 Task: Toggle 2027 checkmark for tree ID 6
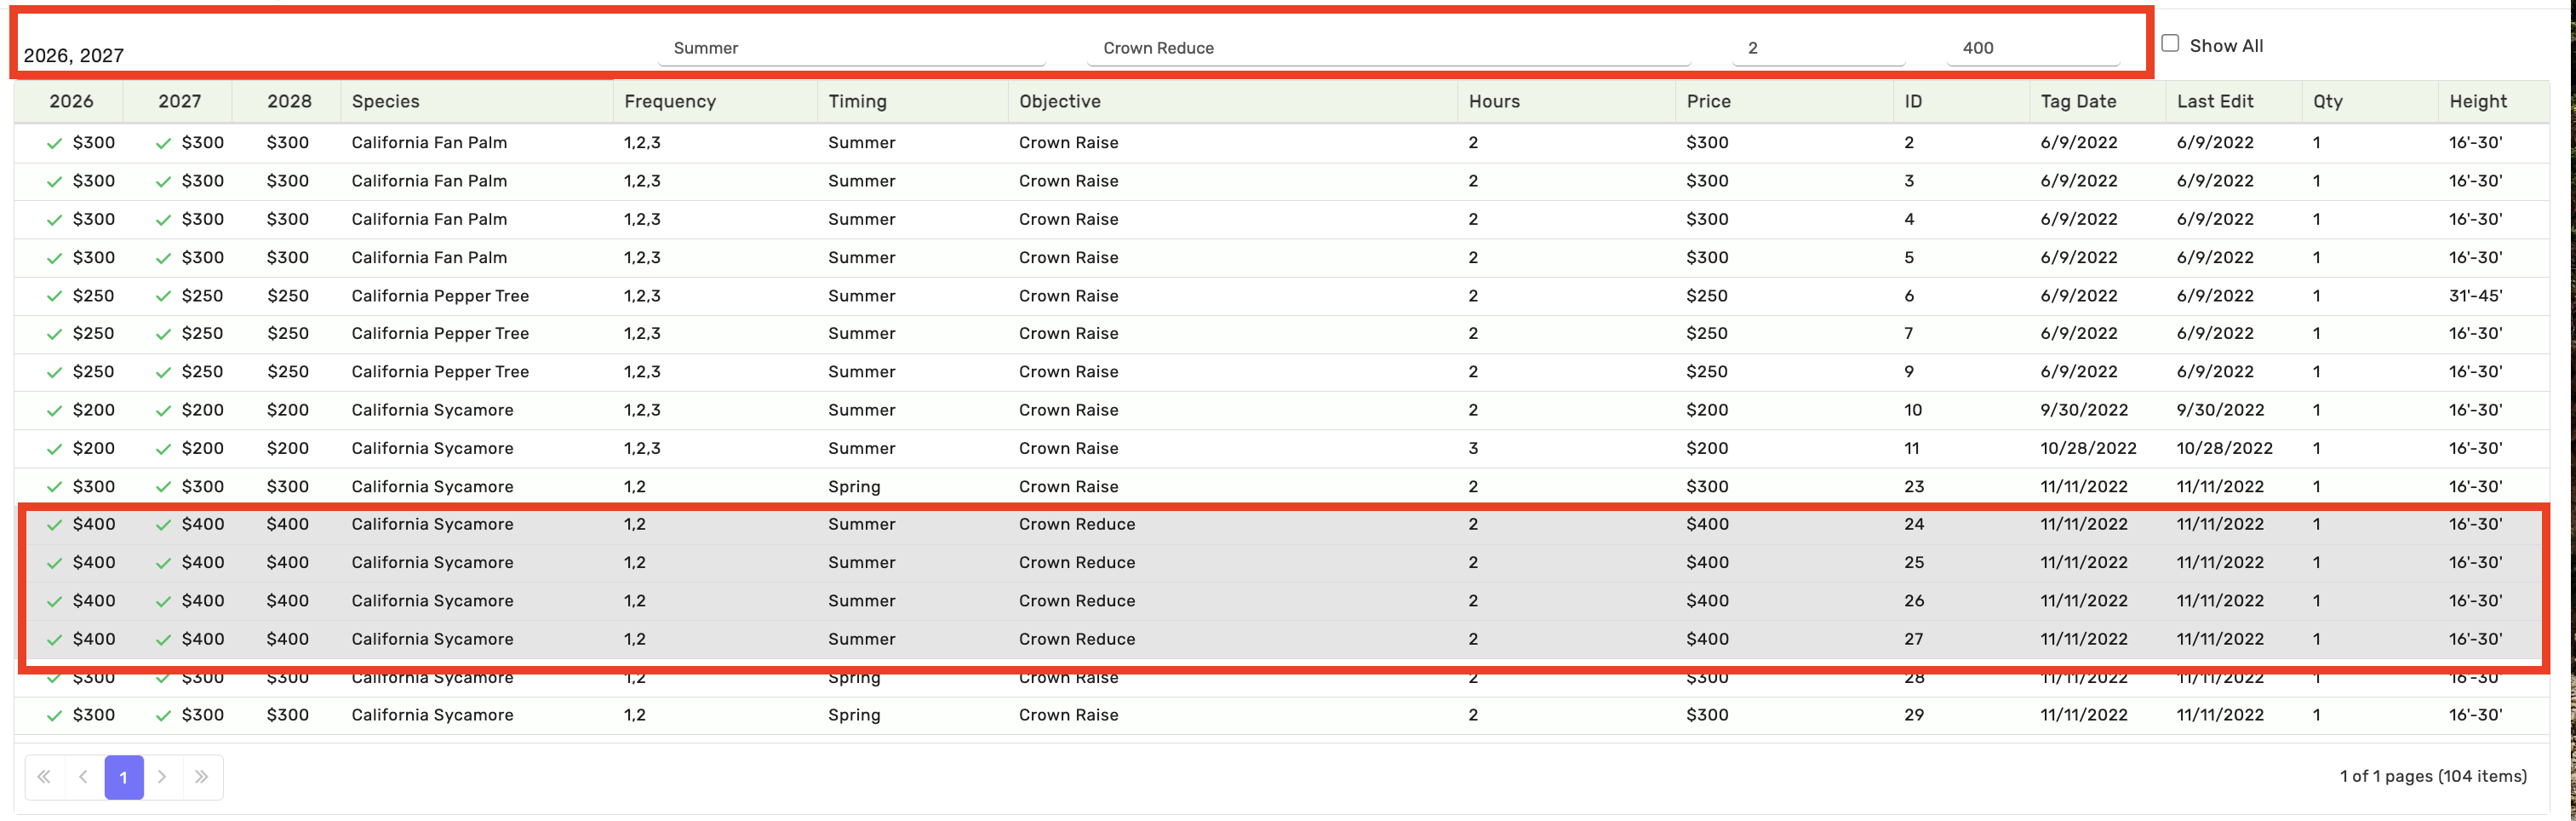tap(163, 296)
